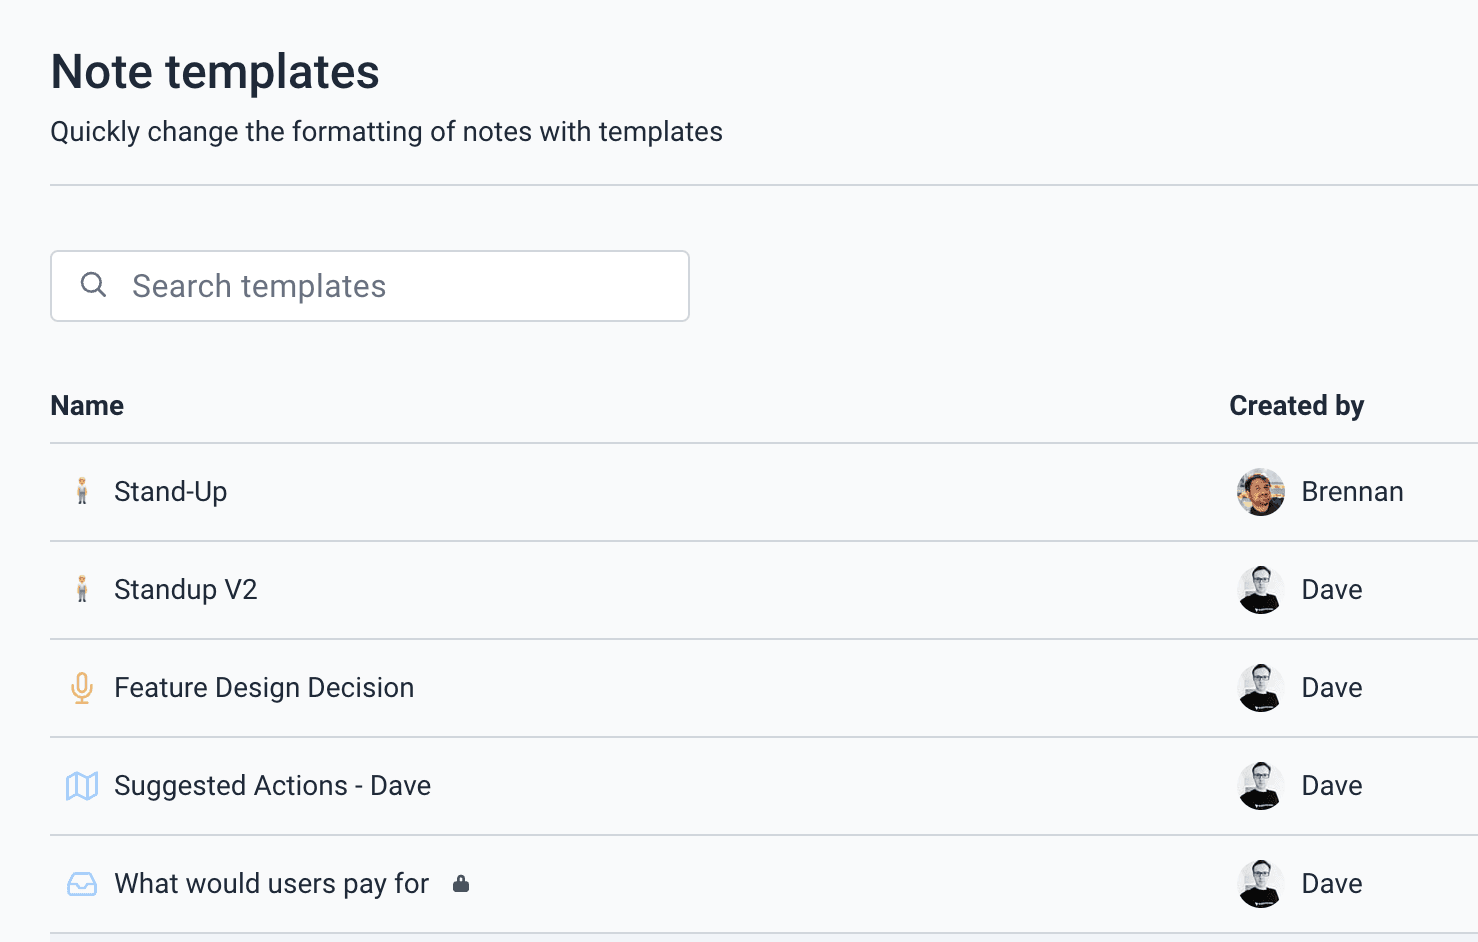Click the person emoji icon beside Stand-Up
The height and width of the screenshot is (942, 1478).
coord(82,491)
